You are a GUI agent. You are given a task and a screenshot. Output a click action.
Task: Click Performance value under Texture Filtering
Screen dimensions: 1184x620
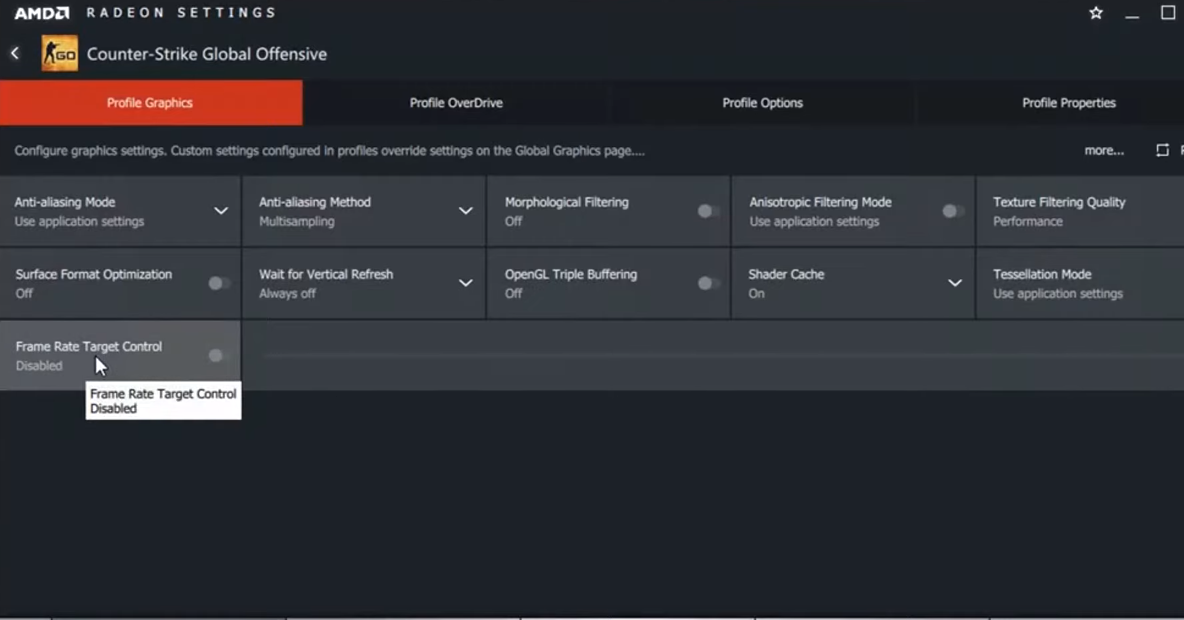pyautogui.click(x=1028, y=221)
